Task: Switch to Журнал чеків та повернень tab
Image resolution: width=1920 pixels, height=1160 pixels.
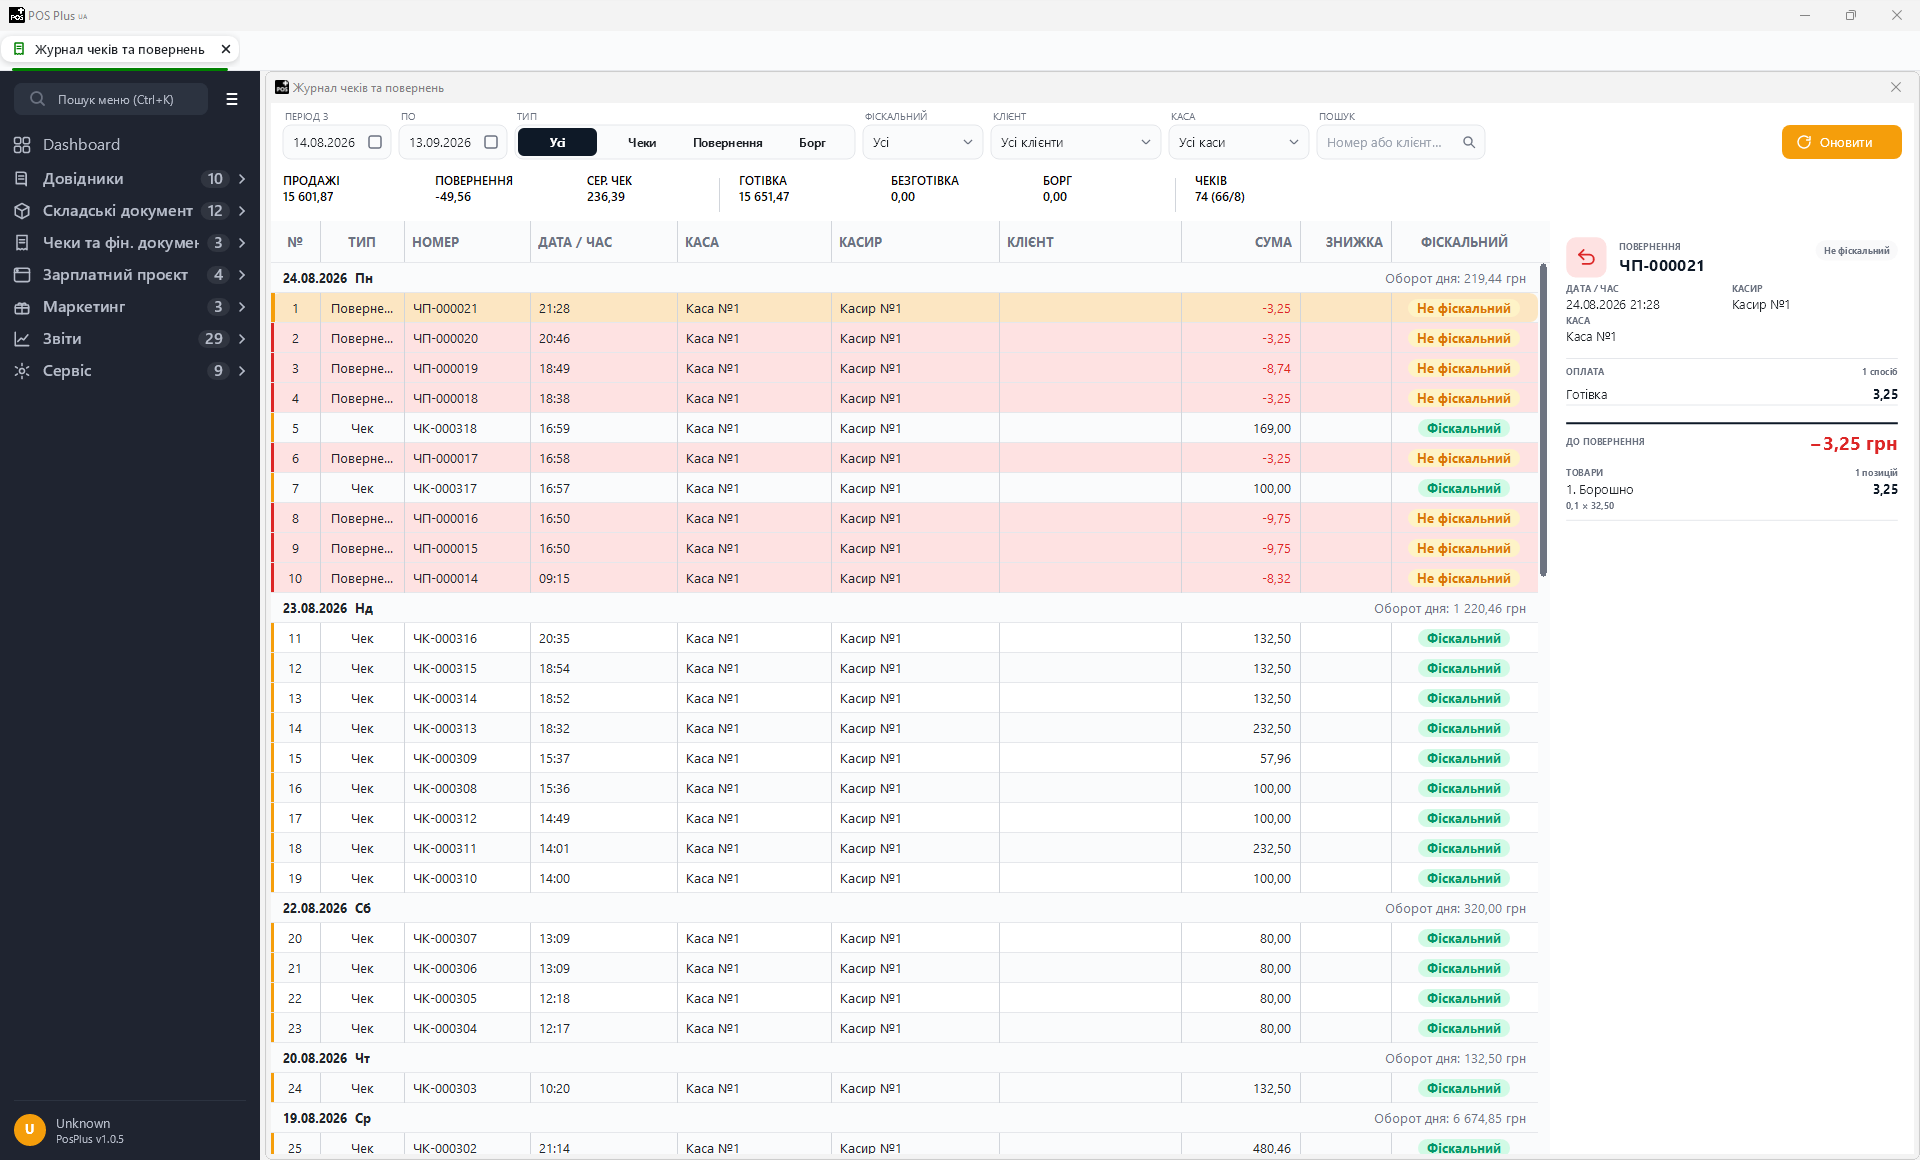Action: (120, 49)
